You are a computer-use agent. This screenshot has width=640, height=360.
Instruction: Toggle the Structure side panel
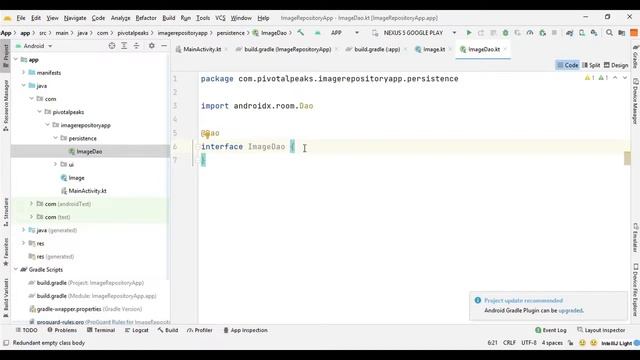coord(5,211)
